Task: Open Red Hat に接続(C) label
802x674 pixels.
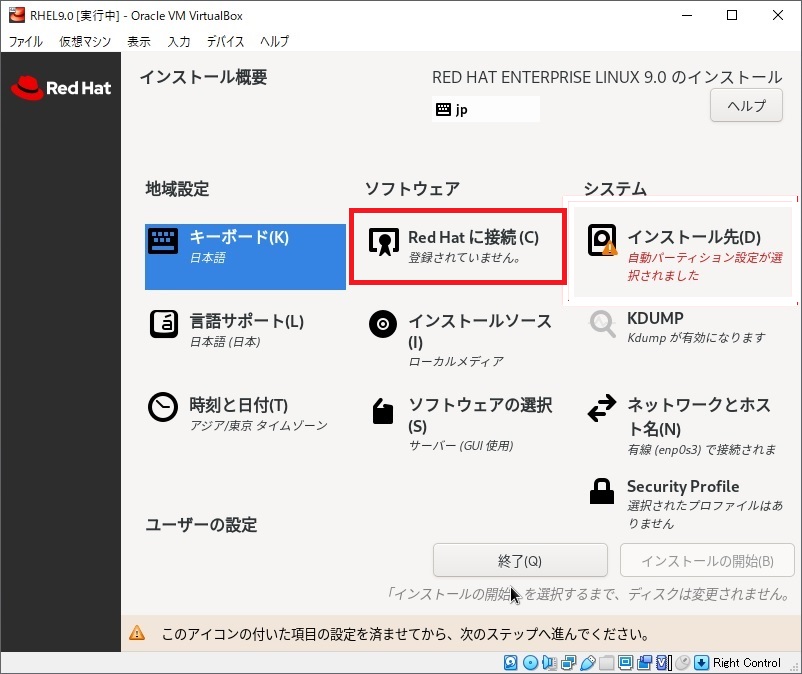Action: pos(473,237)
